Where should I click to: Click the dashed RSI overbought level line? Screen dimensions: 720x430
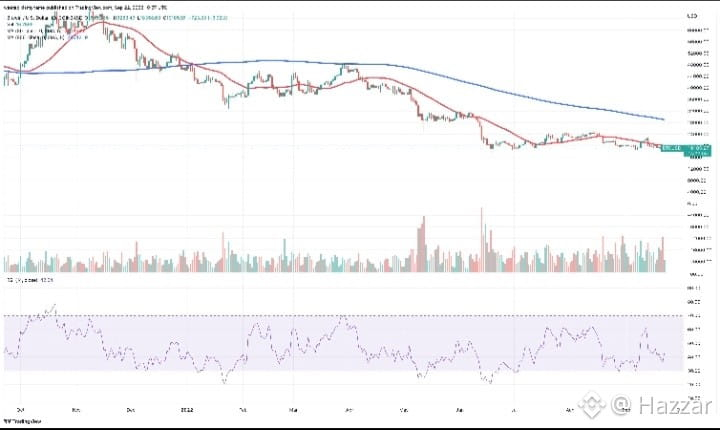pos(343,316)
